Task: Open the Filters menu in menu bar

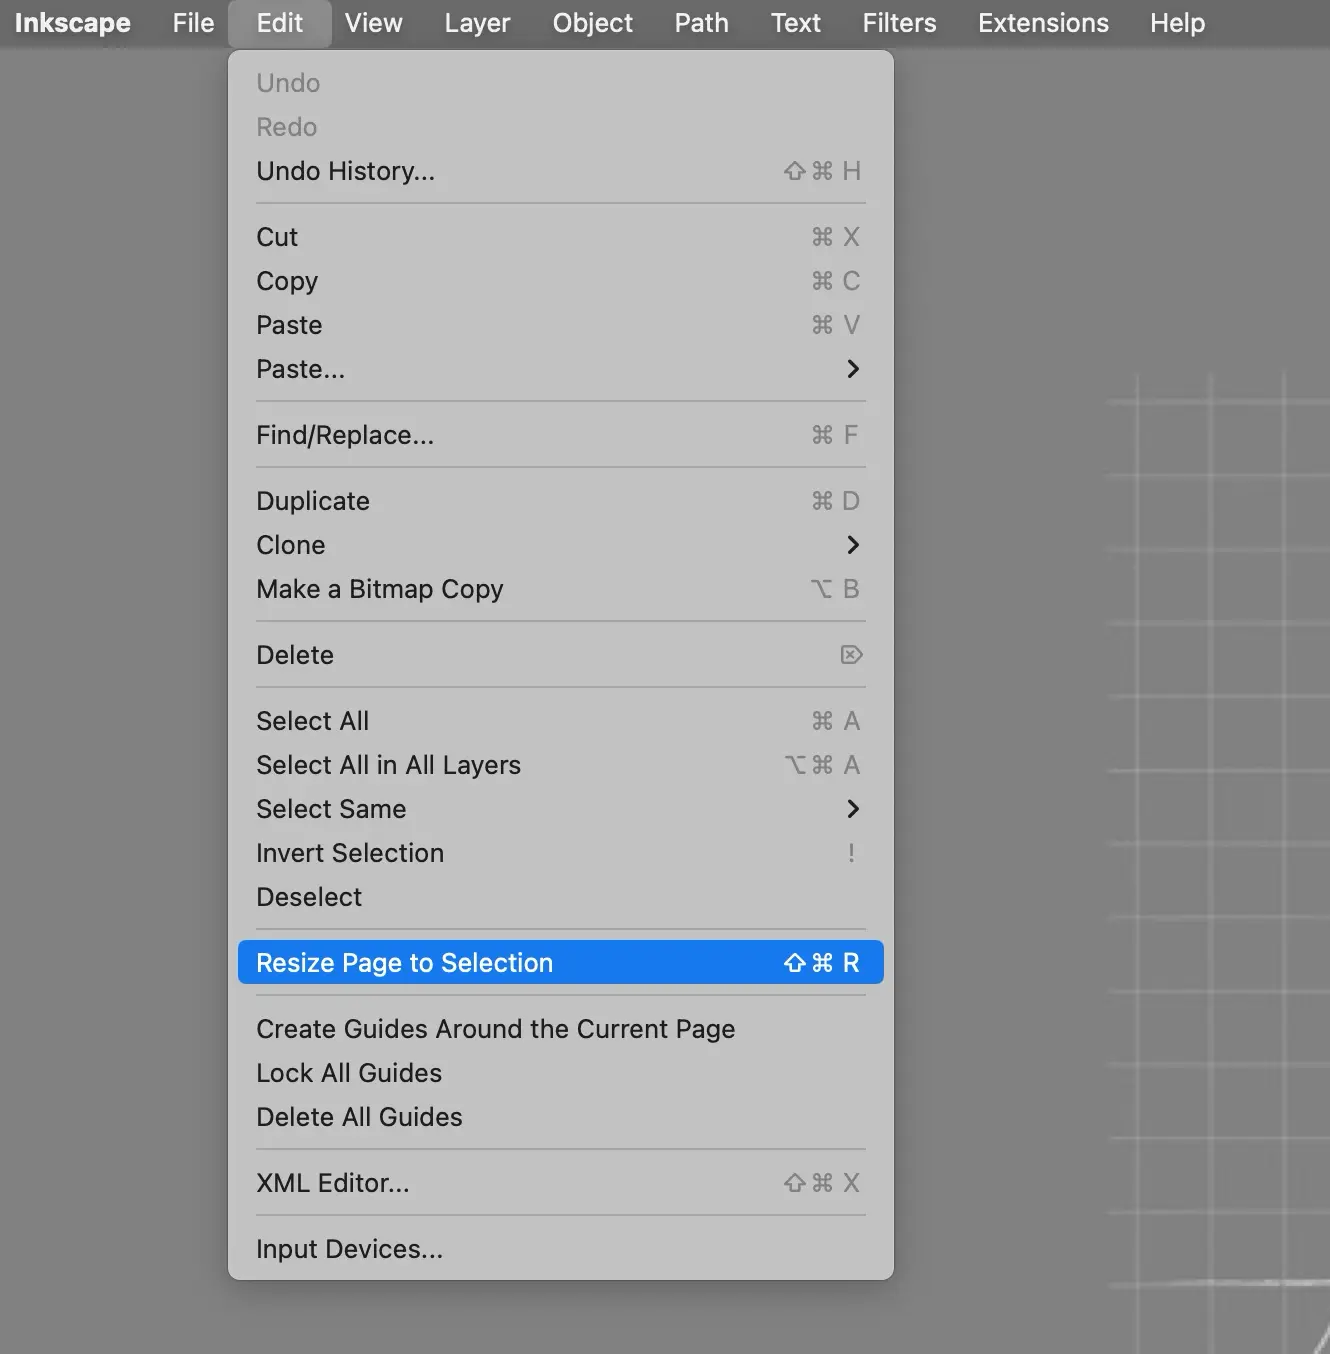Action: click(899, 23)
